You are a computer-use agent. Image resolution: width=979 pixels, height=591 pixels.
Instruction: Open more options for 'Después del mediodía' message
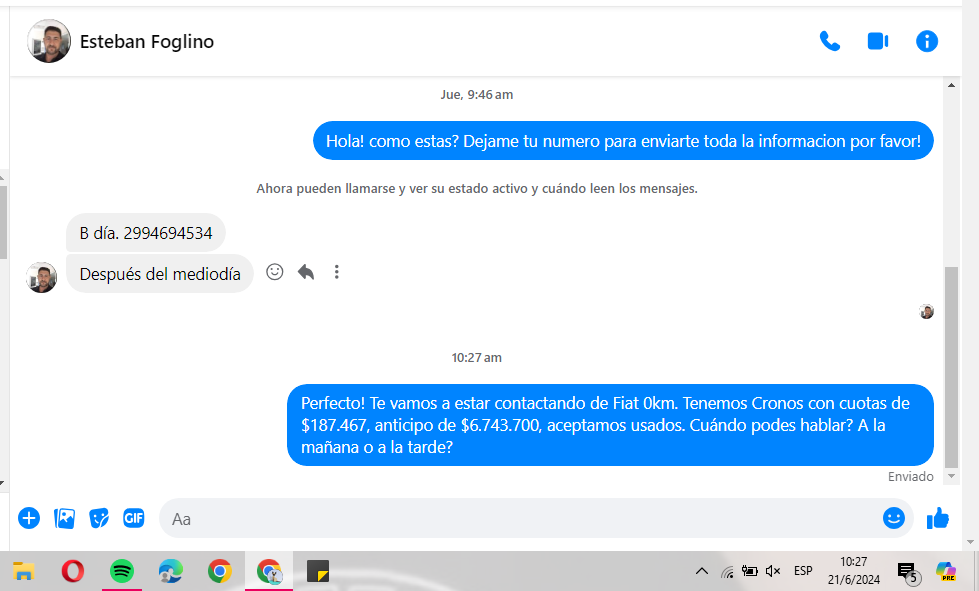click(337, 272)
